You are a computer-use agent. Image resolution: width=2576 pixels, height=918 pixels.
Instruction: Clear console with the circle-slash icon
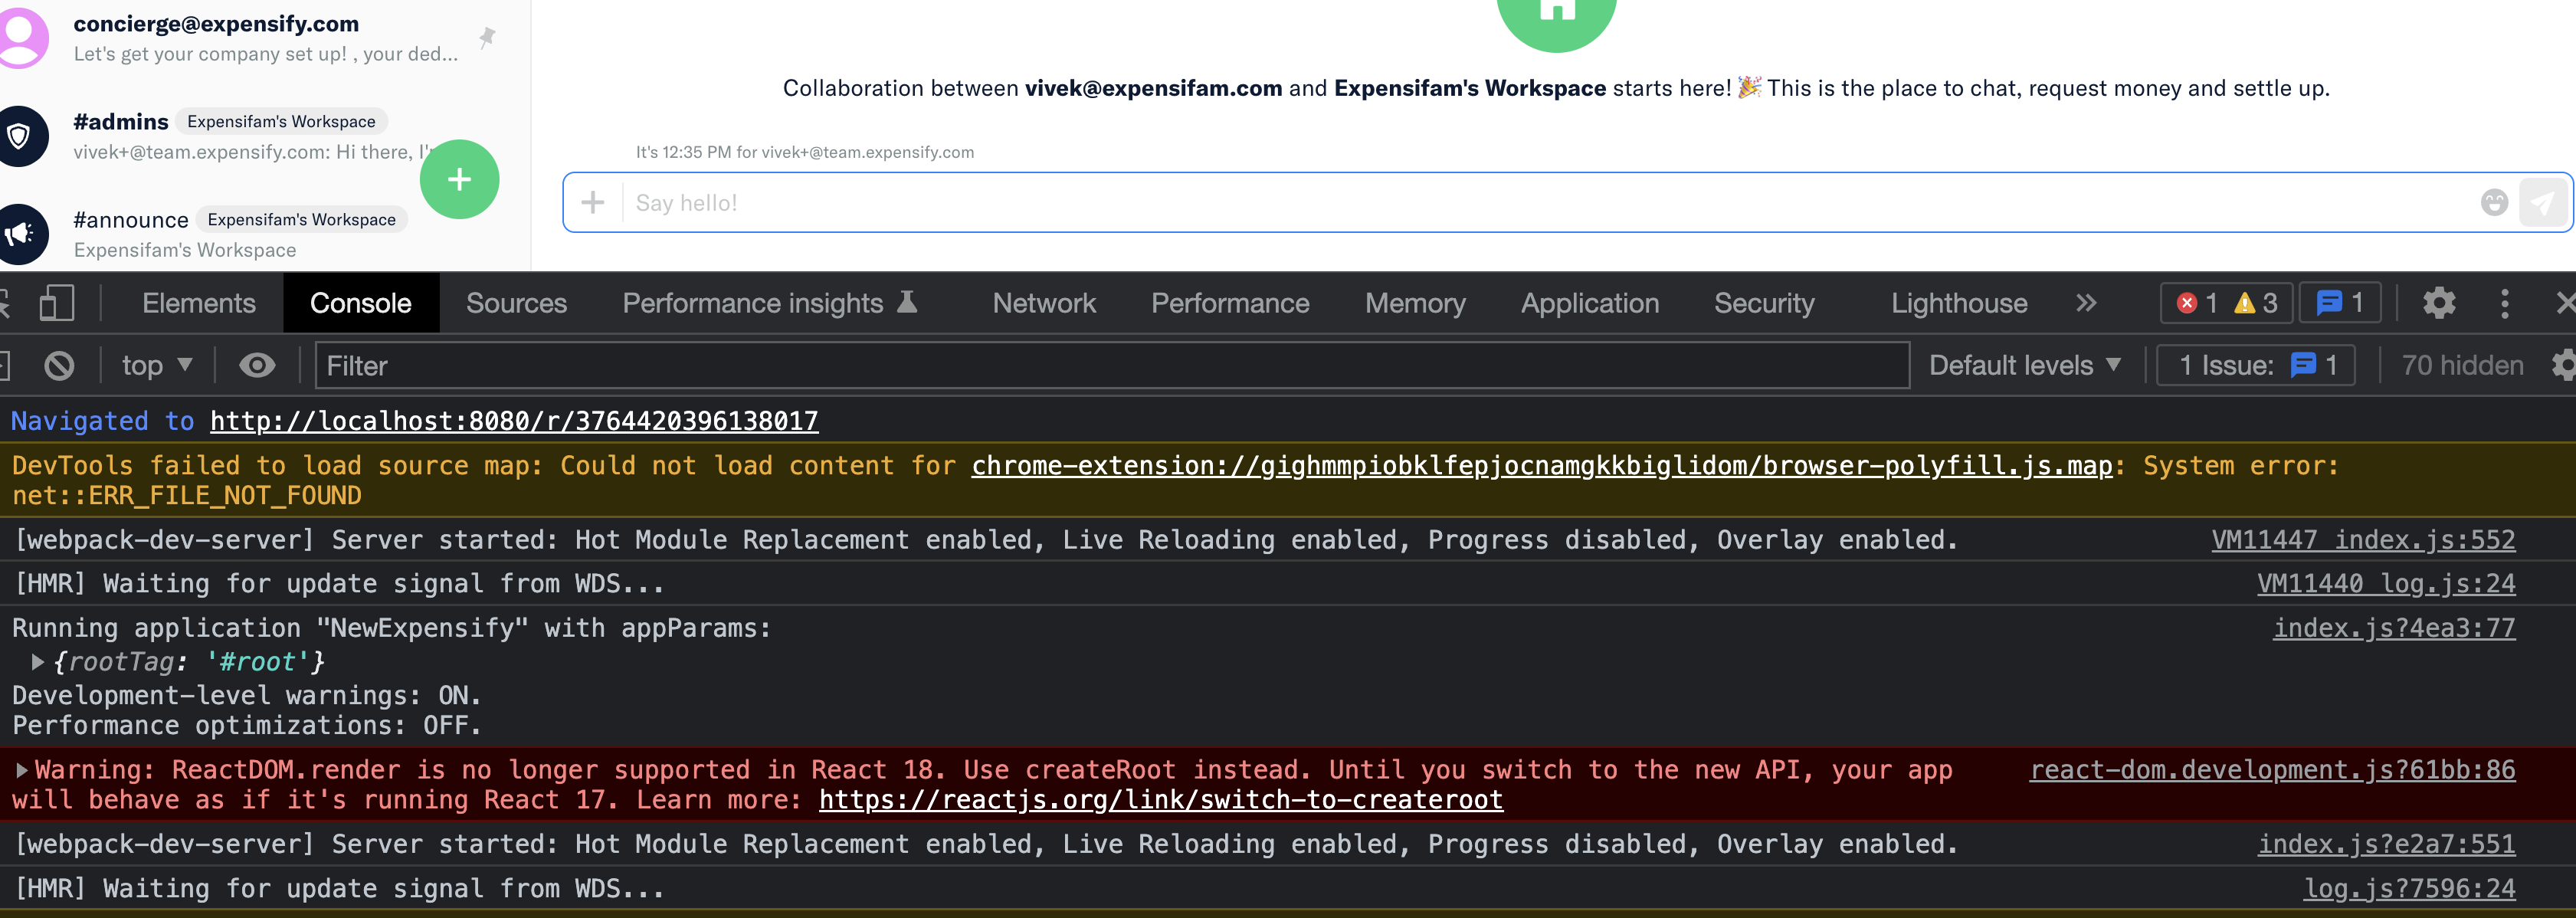(59, 366)
